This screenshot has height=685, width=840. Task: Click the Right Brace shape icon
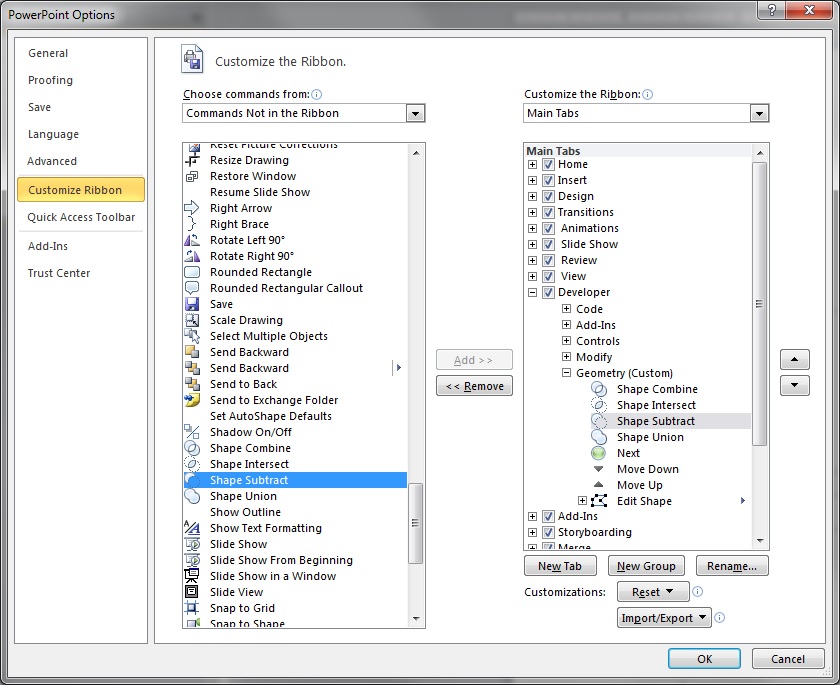(192, 224)
